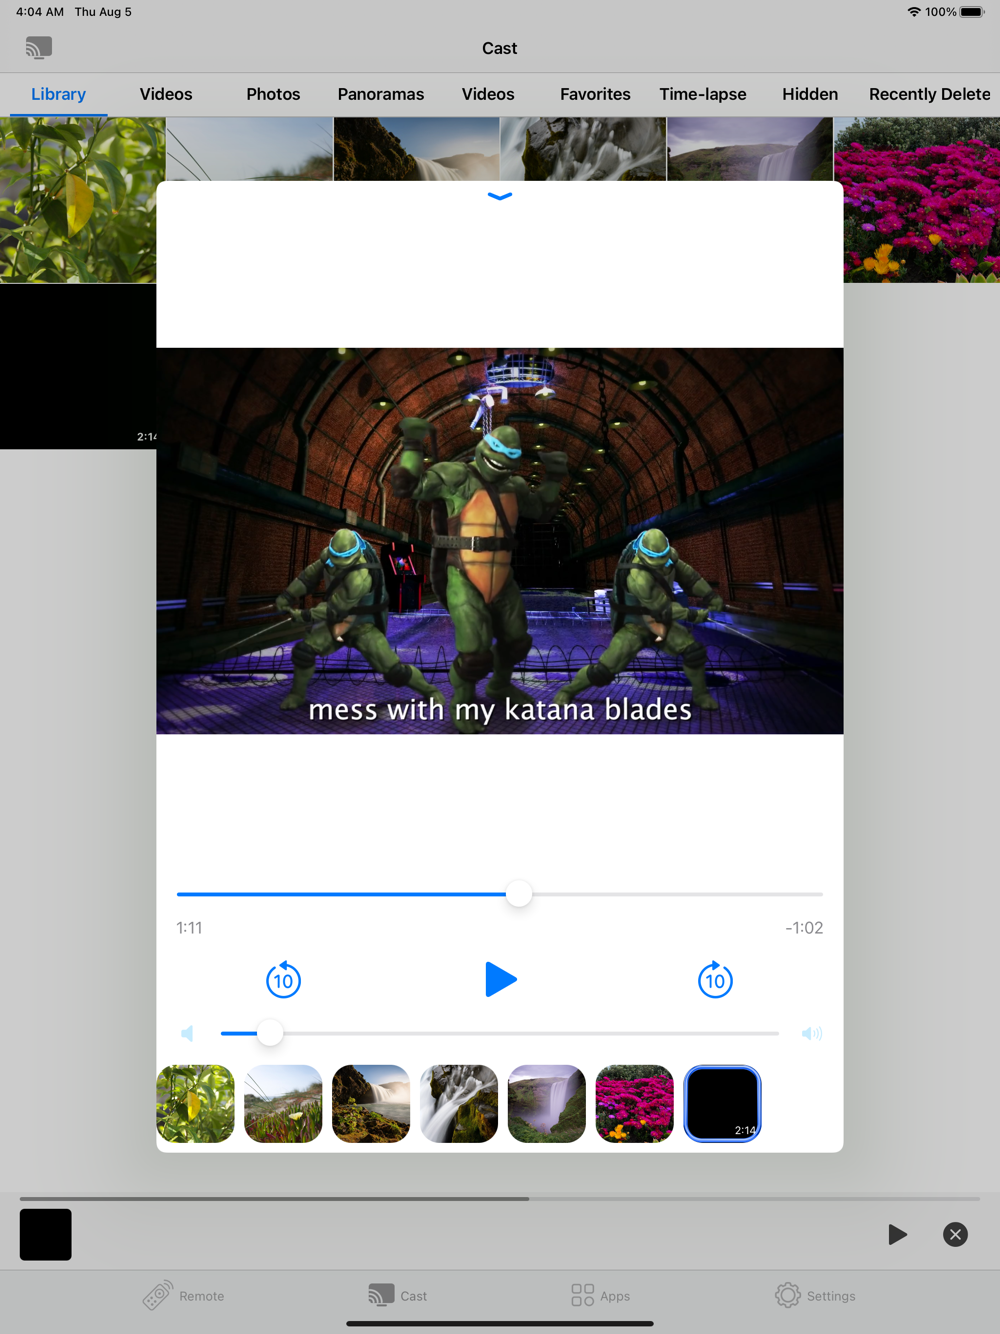Click the video progress slider knob

[x=519, y=894]
